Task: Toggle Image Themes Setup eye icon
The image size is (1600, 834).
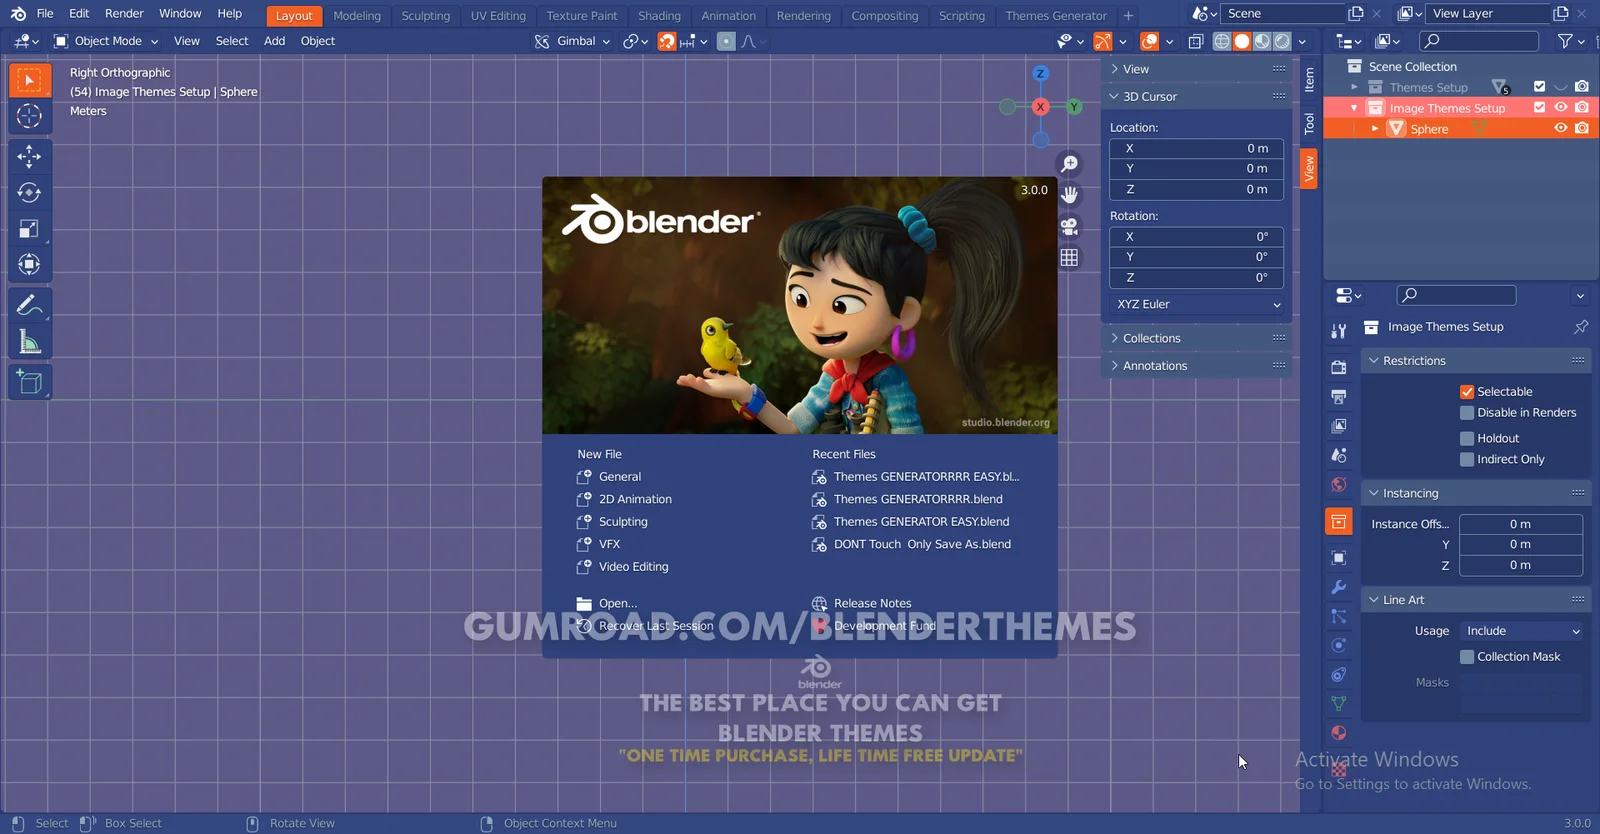Action: tap(1560, 107)
